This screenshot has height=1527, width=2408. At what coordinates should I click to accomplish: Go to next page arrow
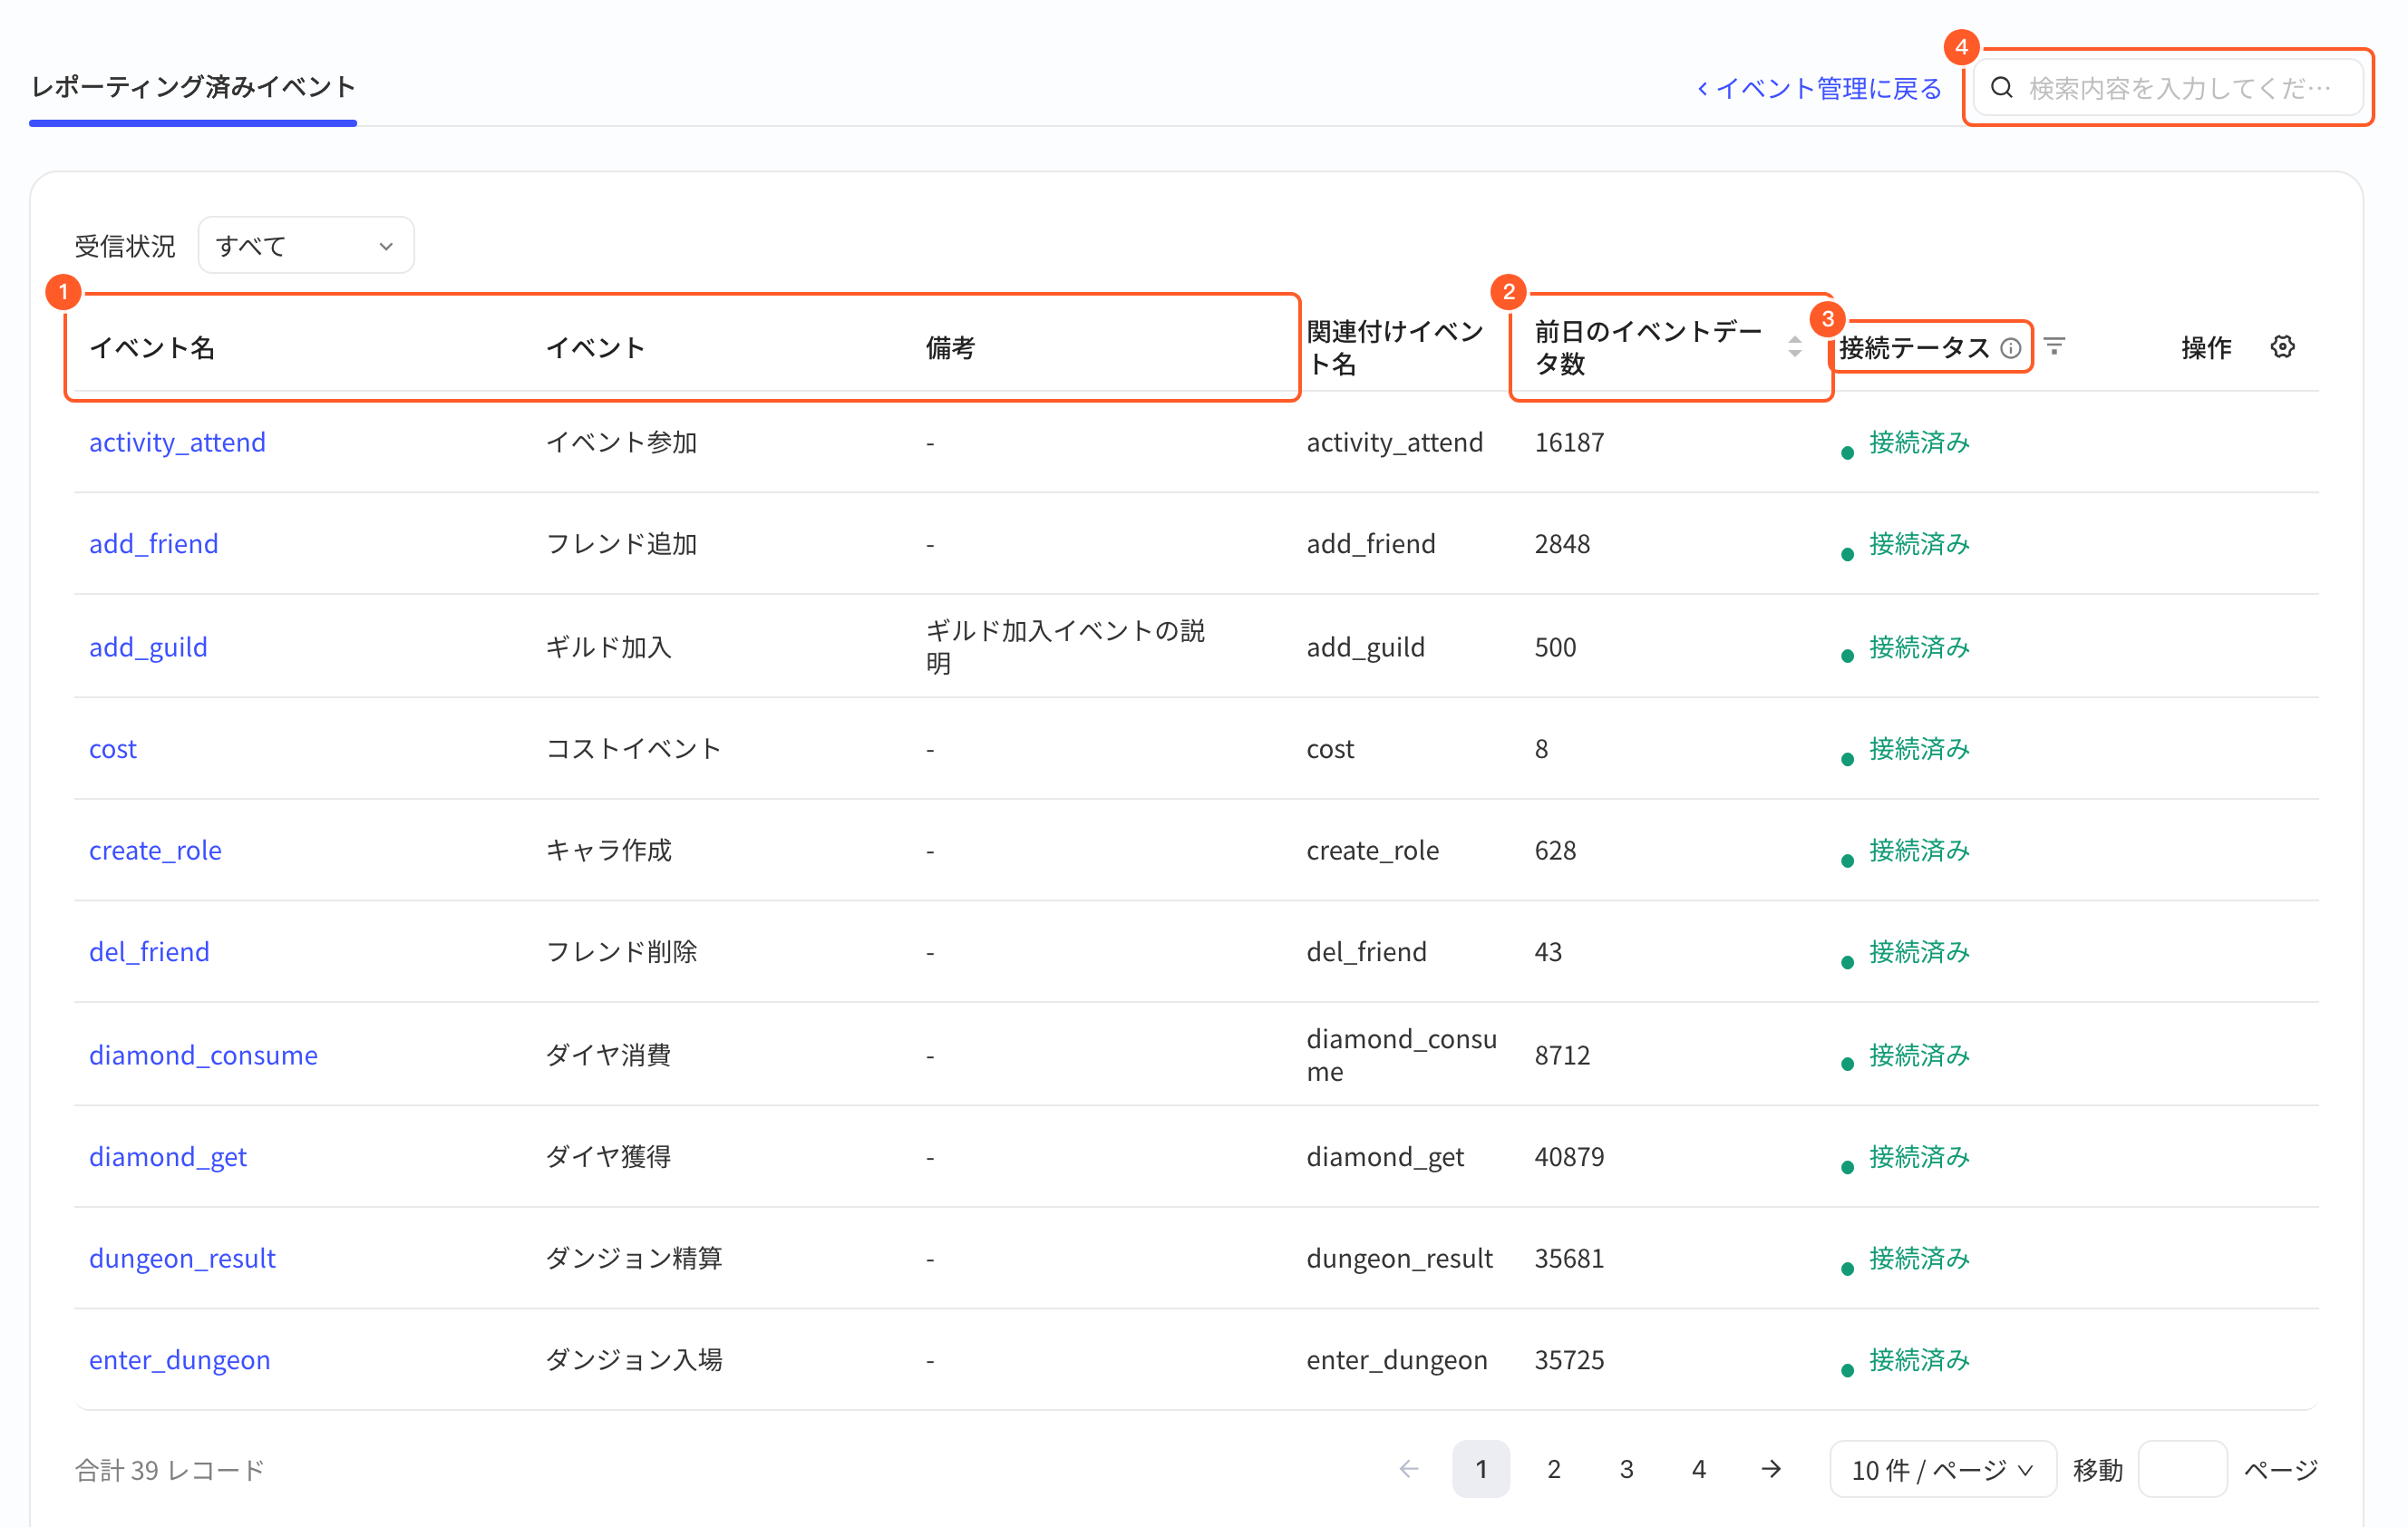click(1771, 1468)
